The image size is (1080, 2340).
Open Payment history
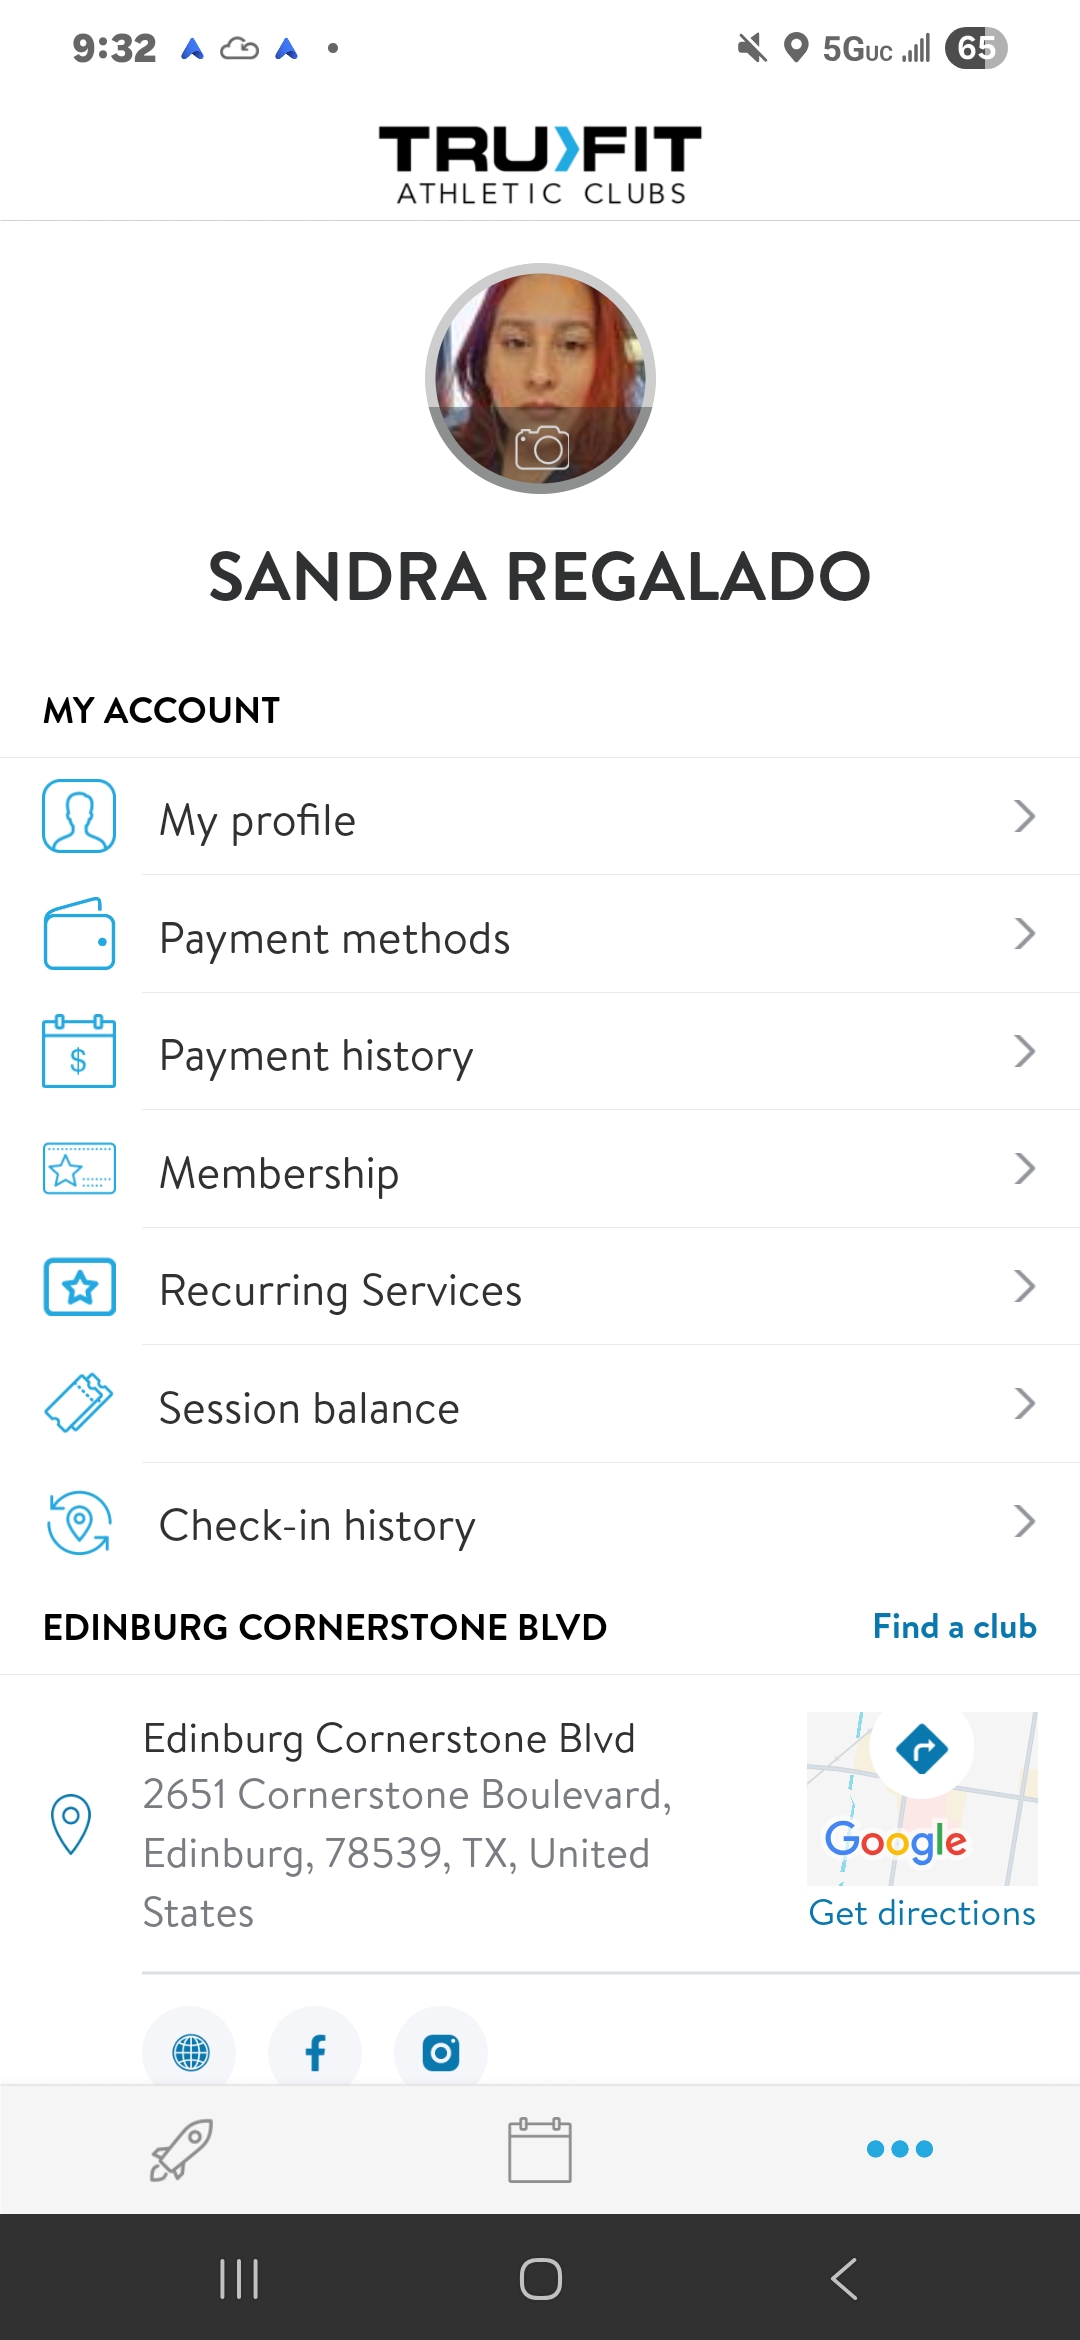click(316, 1056)
